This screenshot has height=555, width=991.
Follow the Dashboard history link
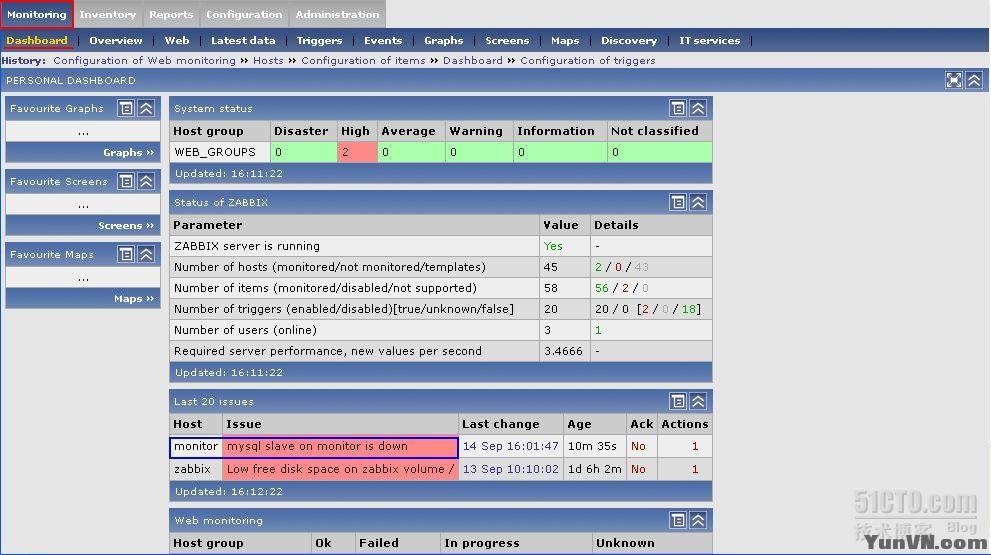[x=473, y=61]
